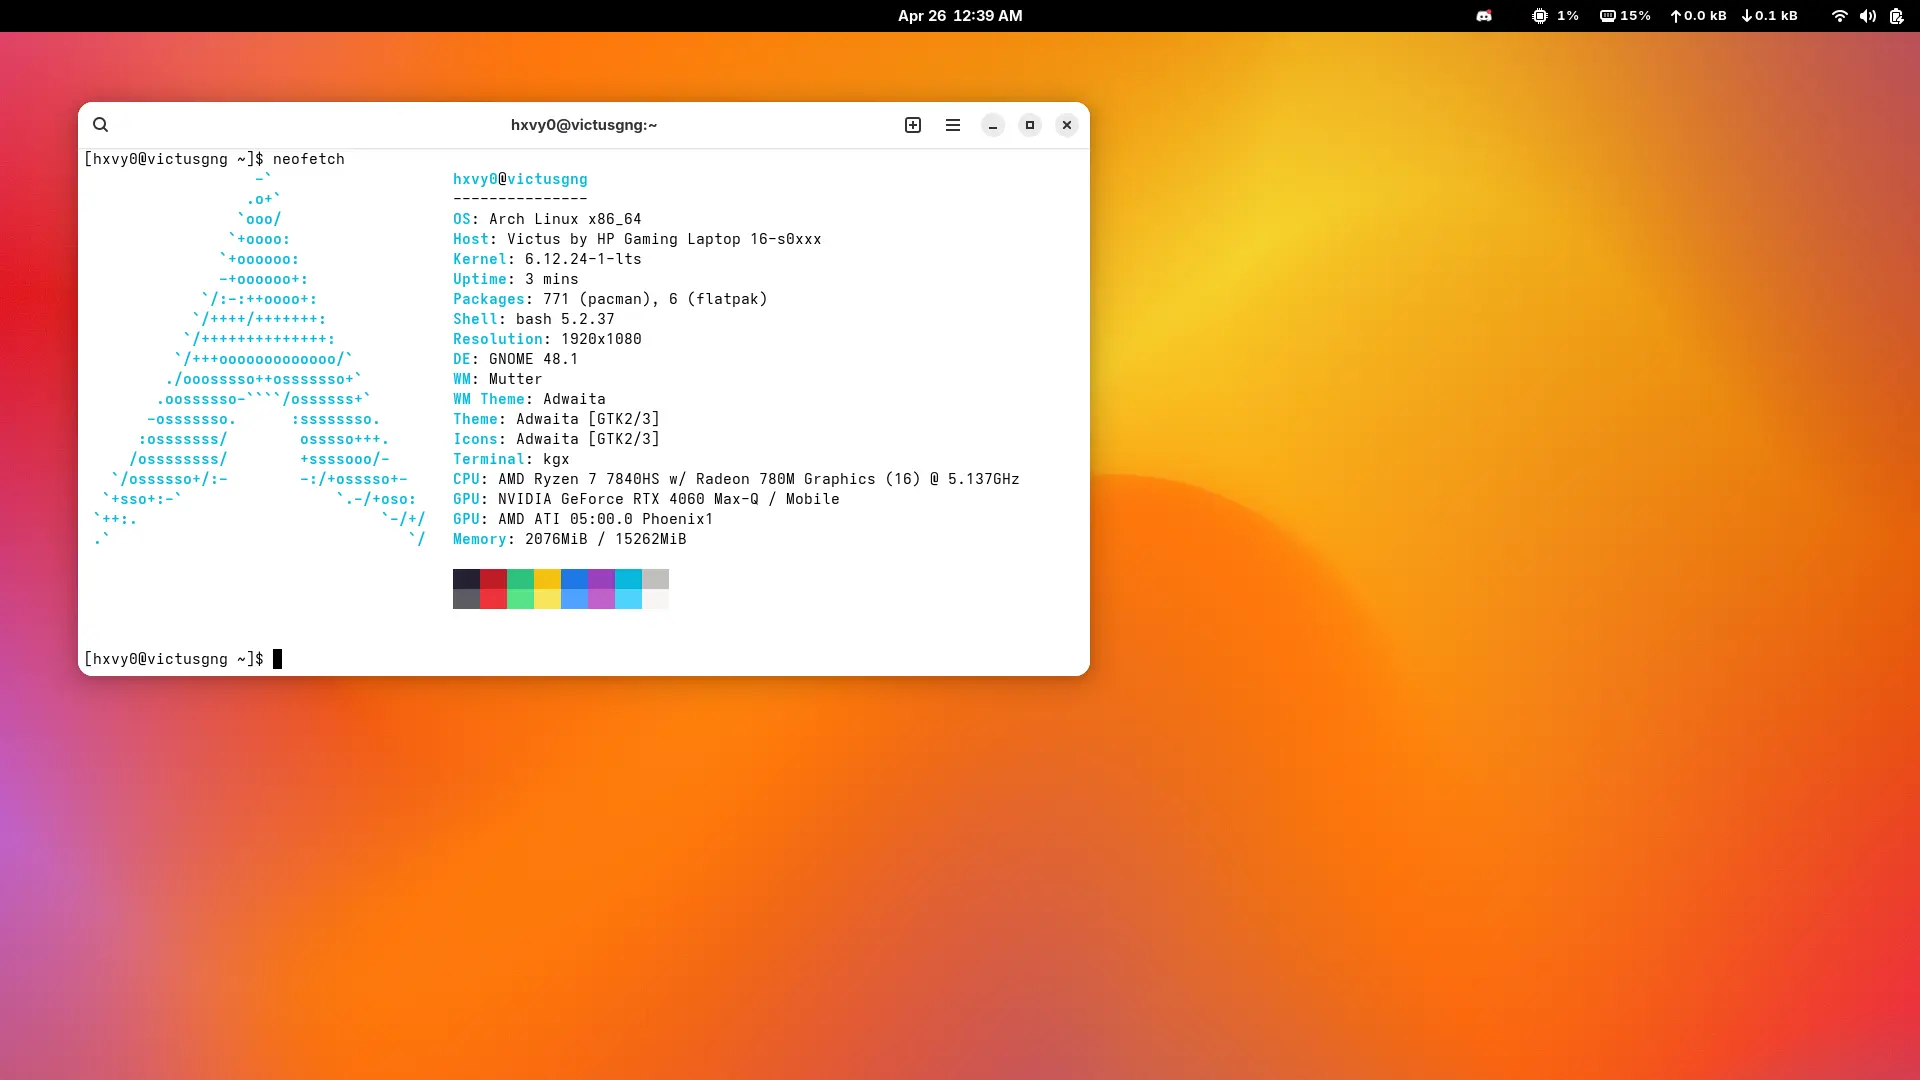Click the Host line Victus by HP
This screenshot has width=1920, height=1080.
click(x=637, y=239)
